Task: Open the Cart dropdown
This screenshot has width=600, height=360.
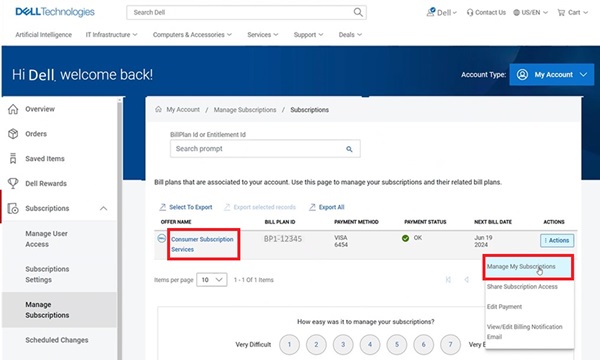Action: pyautogui.click(x=572, y=12)
